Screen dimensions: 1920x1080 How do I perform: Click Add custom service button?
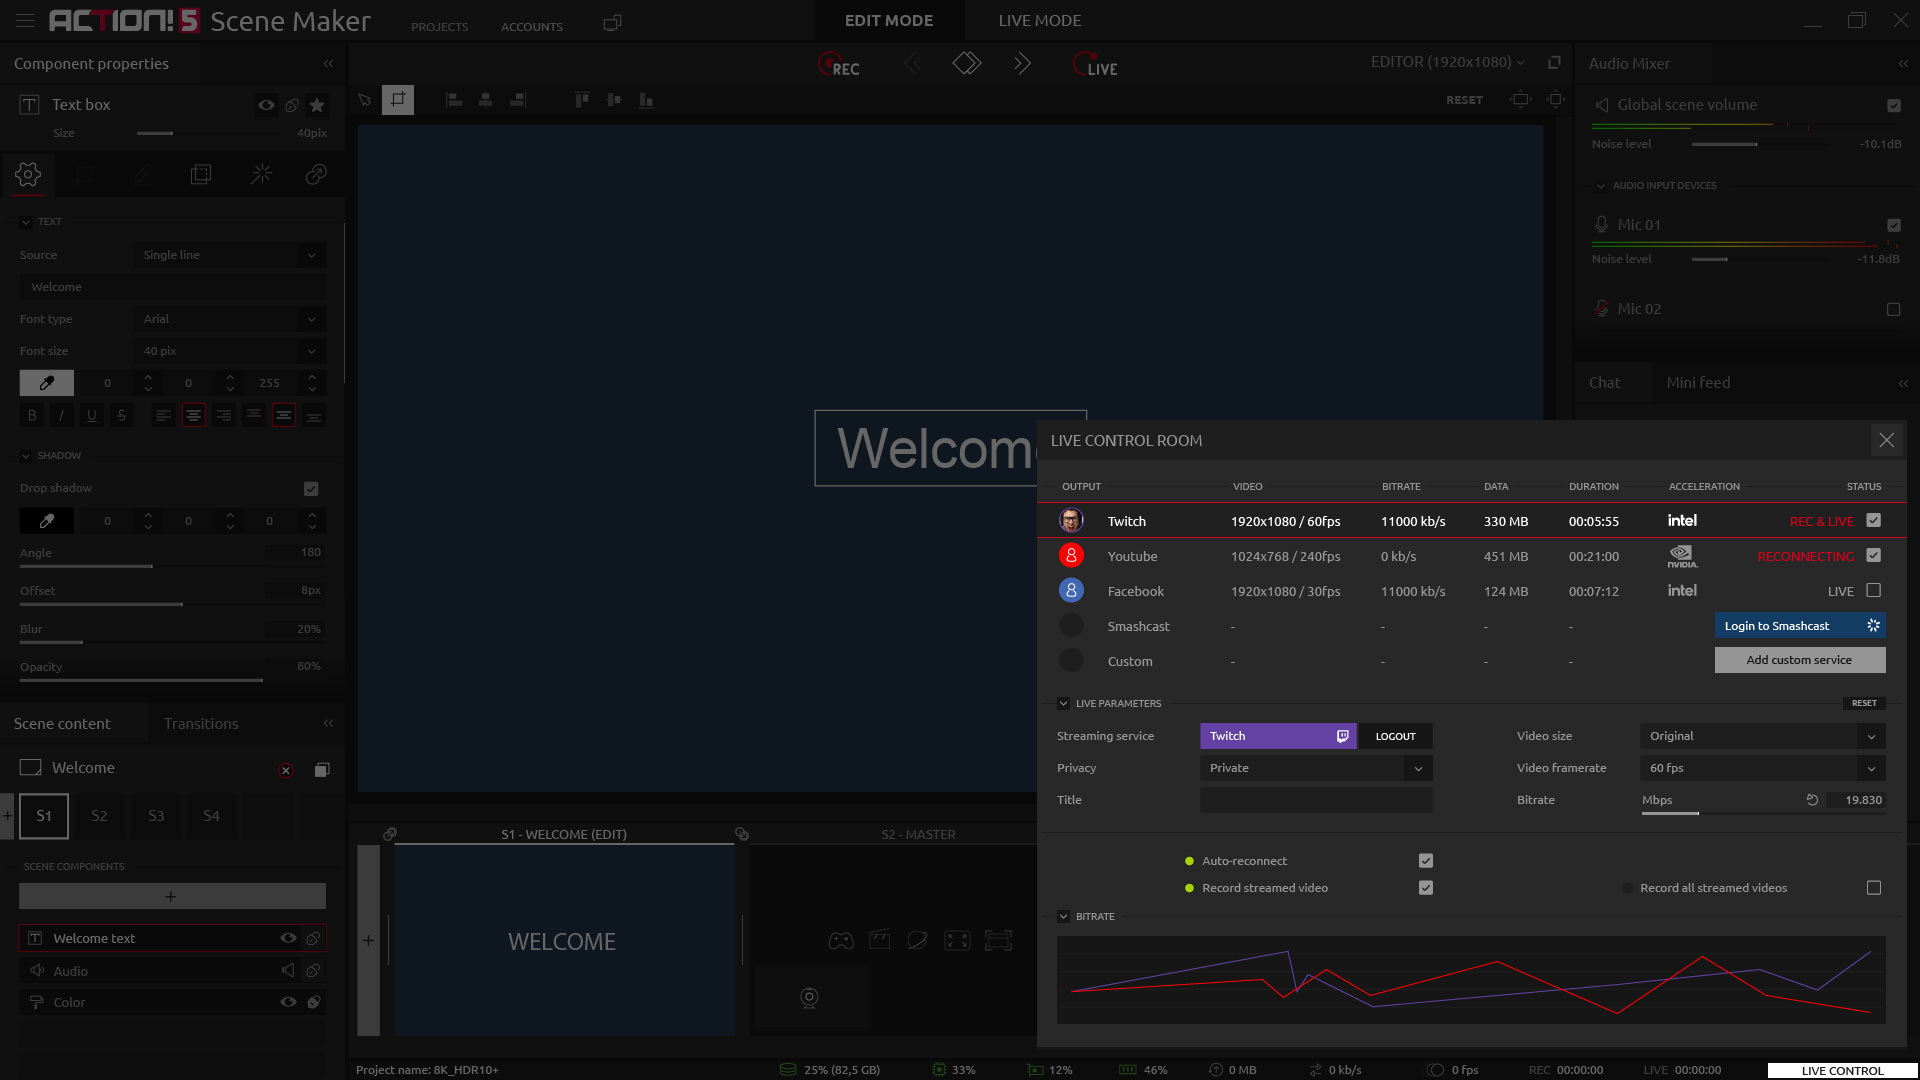pos(1800,660)
